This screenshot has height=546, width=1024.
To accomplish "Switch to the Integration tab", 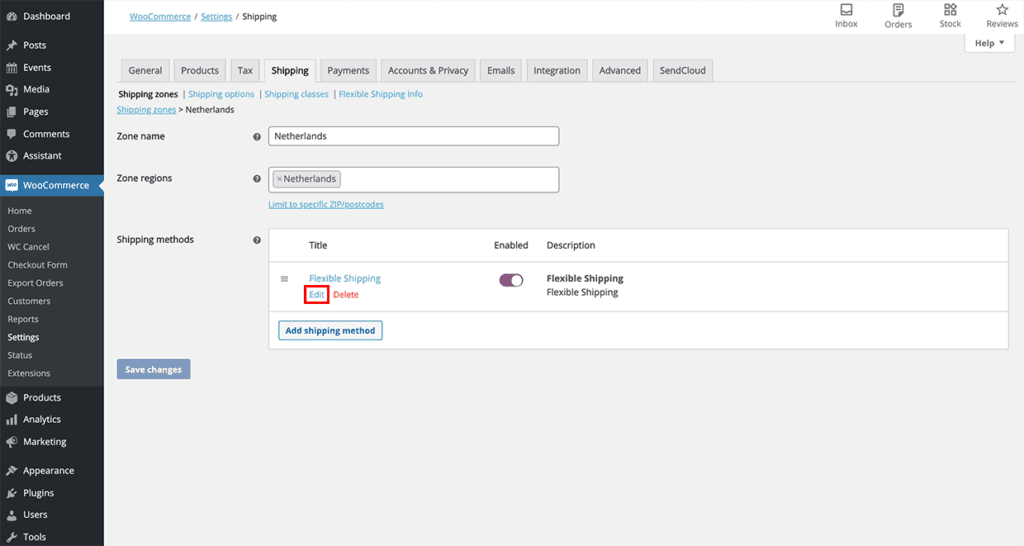I will click(556, 71).
